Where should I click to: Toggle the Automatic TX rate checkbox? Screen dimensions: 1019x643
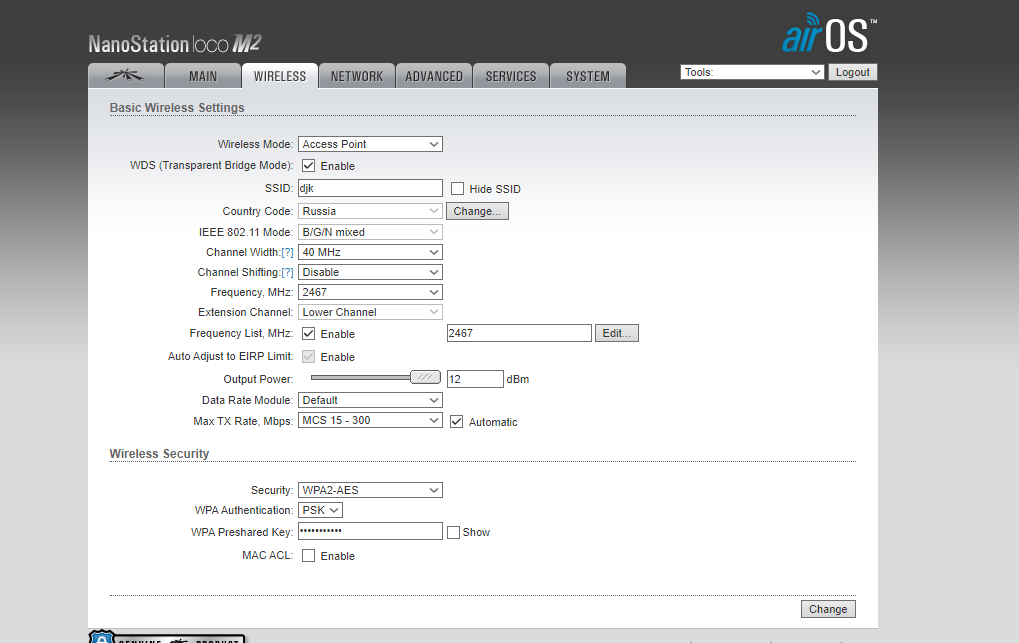pyautogui.click(x=457, y=422)
